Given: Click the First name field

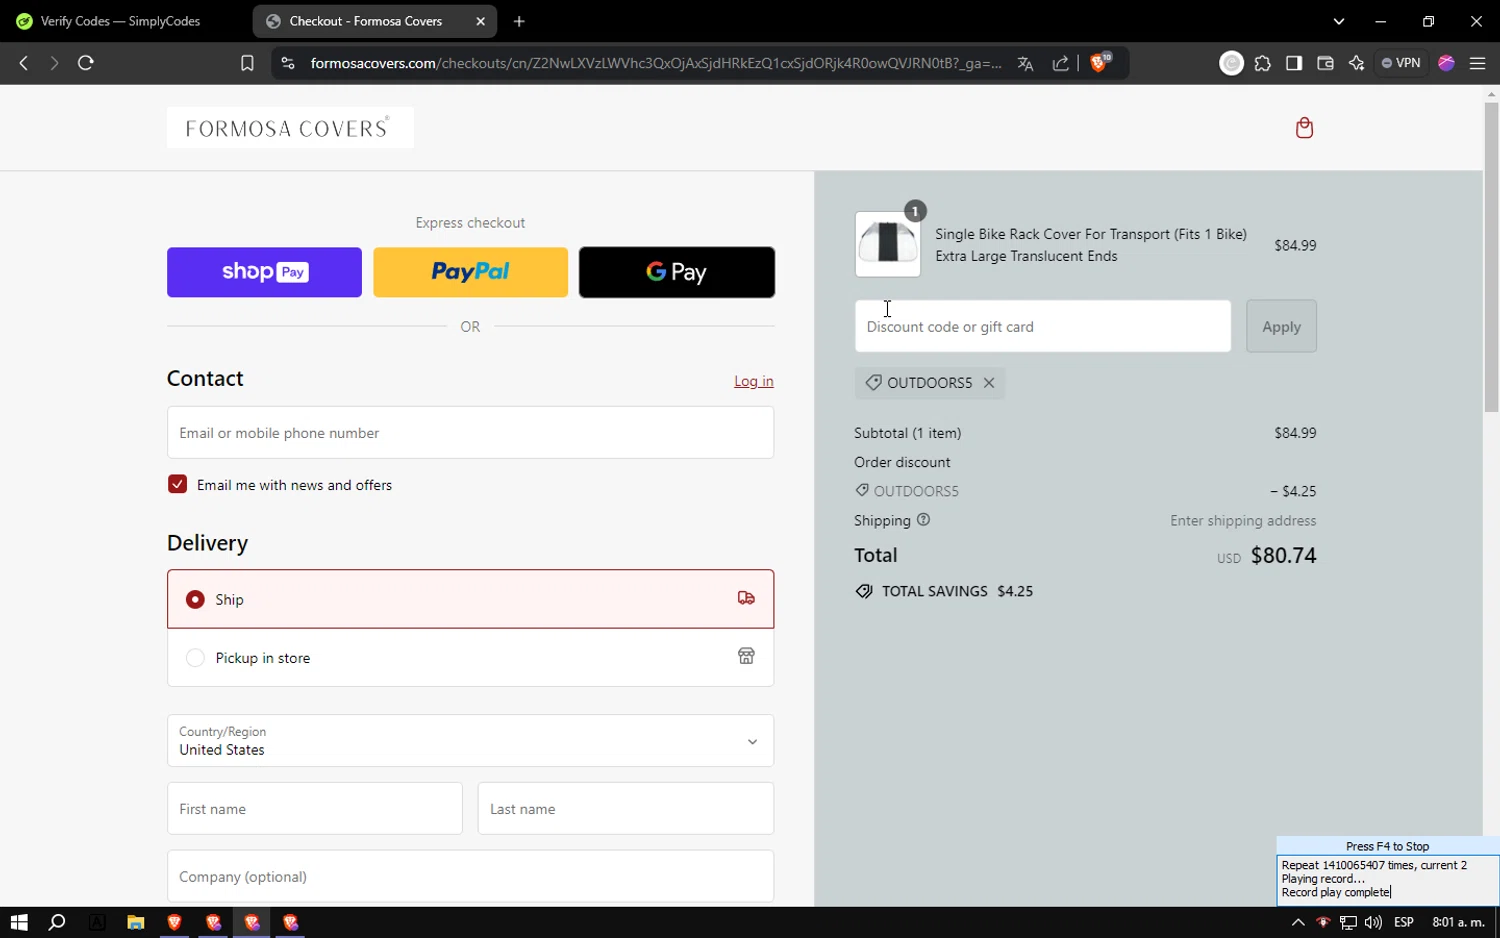Looking at the screenshot, I should (315, 809).
